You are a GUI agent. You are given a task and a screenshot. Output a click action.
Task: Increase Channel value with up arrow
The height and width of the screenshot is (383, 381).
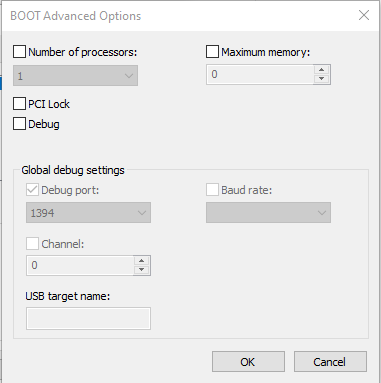click(142, 261)
